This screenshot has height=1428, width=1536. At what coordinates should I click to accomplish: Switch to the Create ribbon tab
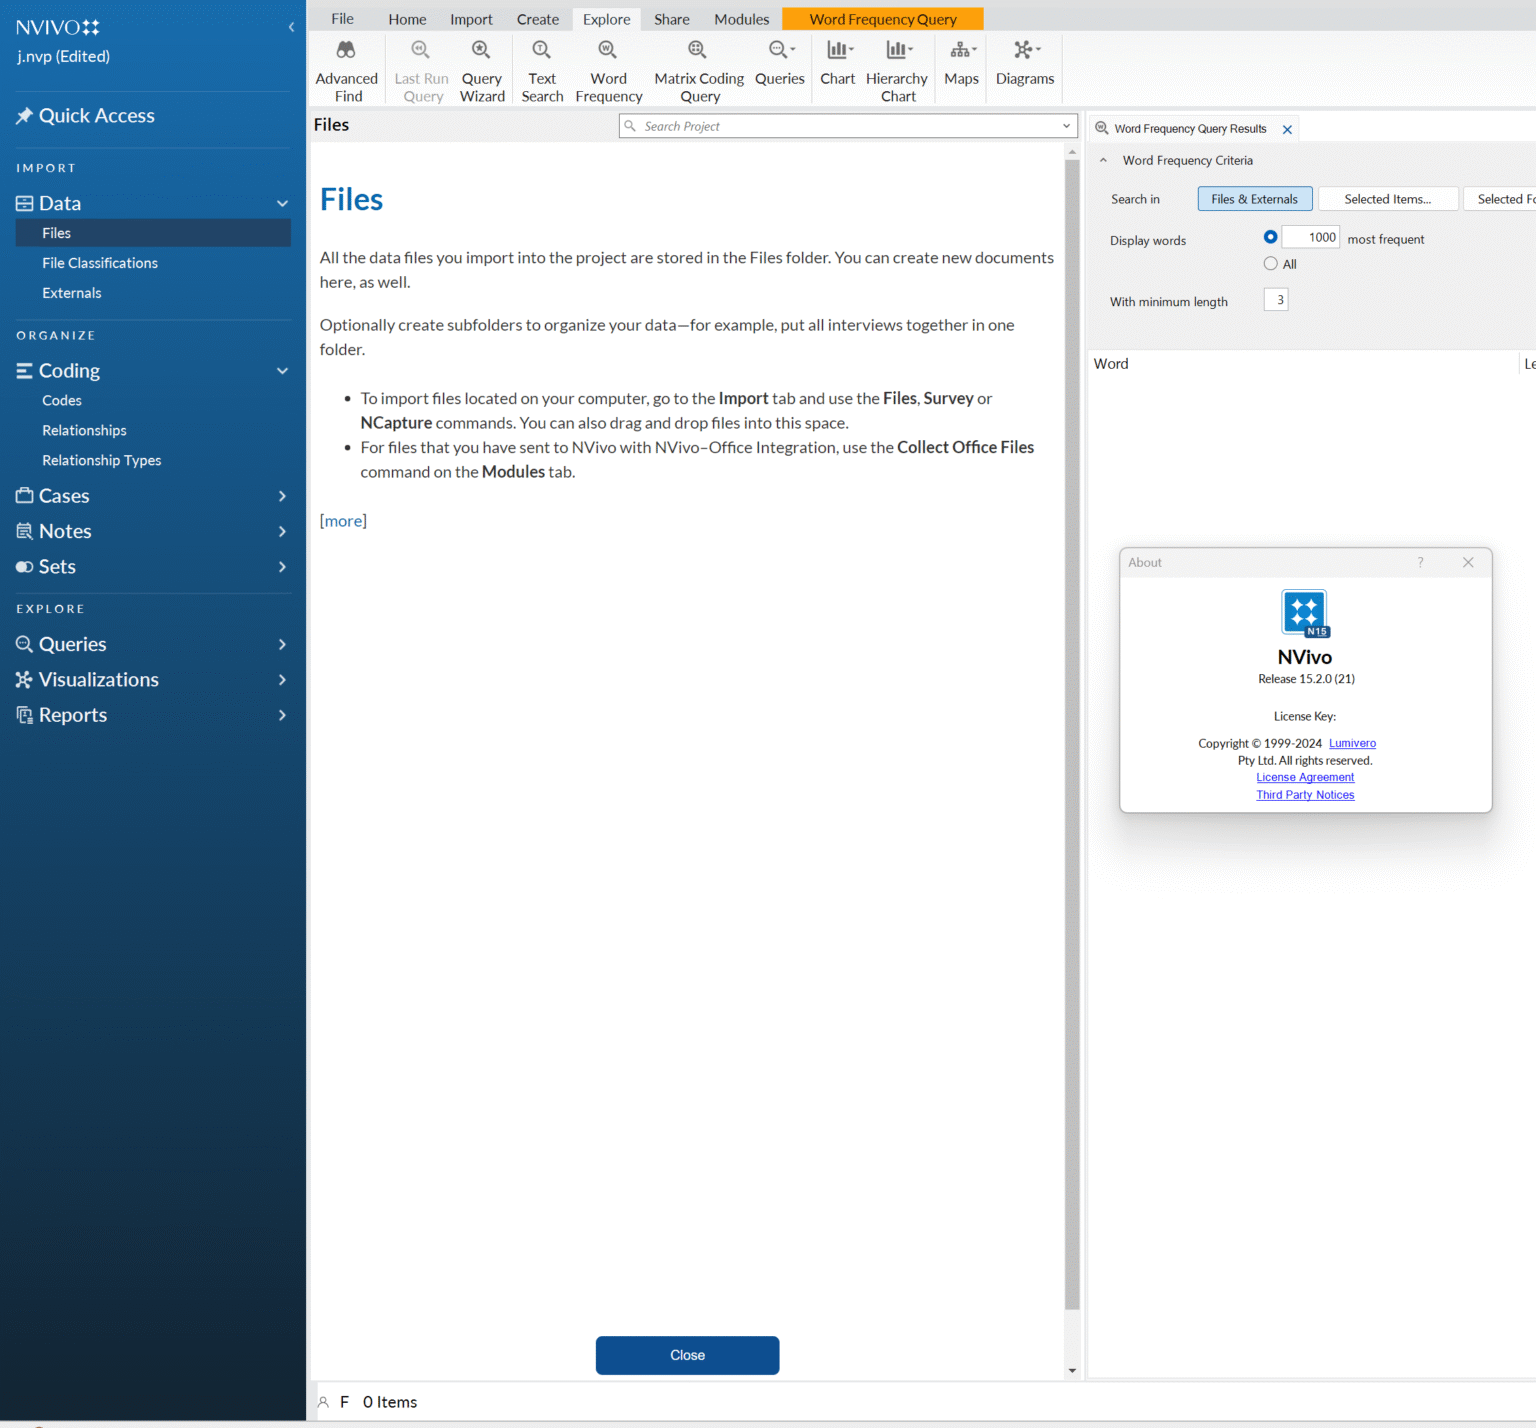click(538, 19)
